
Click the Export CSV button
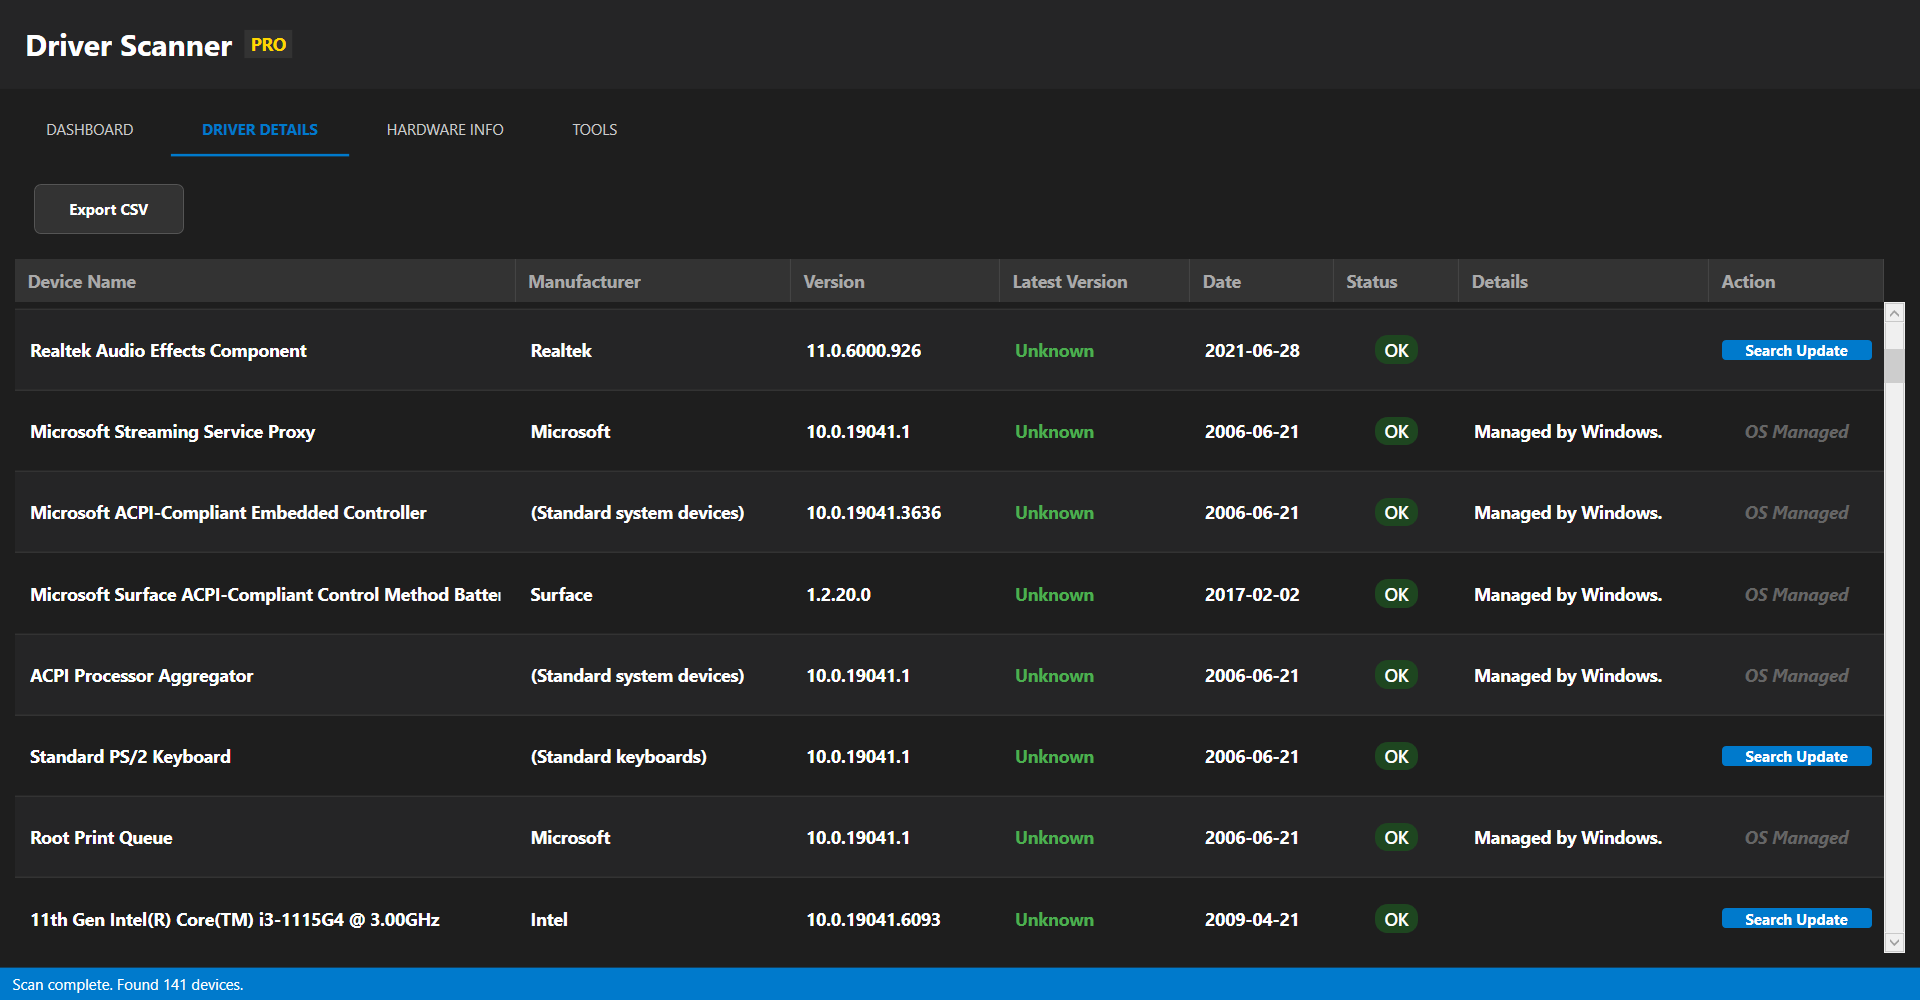(x=109, y=209)
